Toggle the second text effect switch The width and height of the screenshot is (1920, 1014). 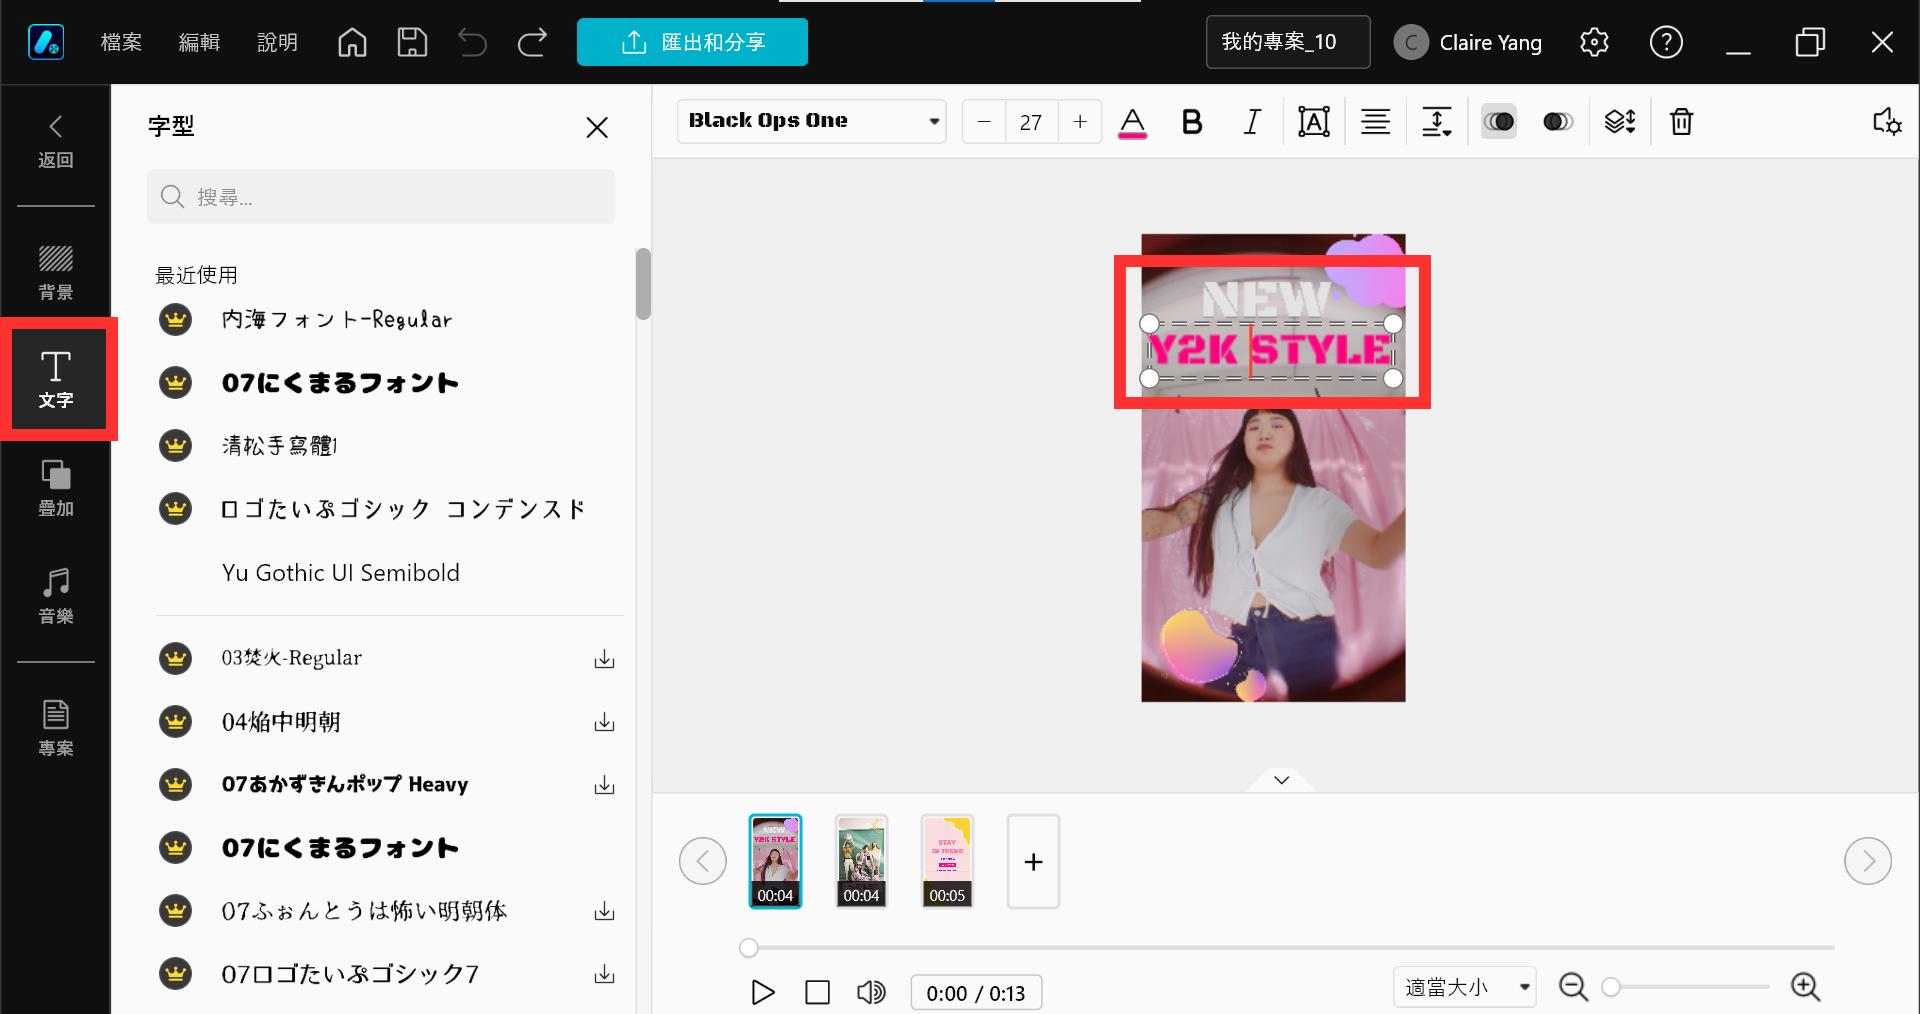1557,122
